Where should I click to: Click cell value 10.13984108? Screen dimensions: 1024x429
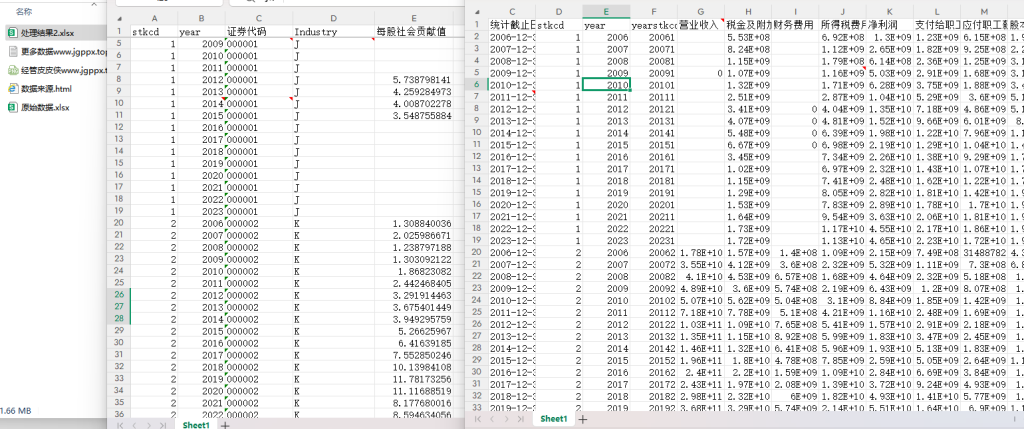coord(414,367)
